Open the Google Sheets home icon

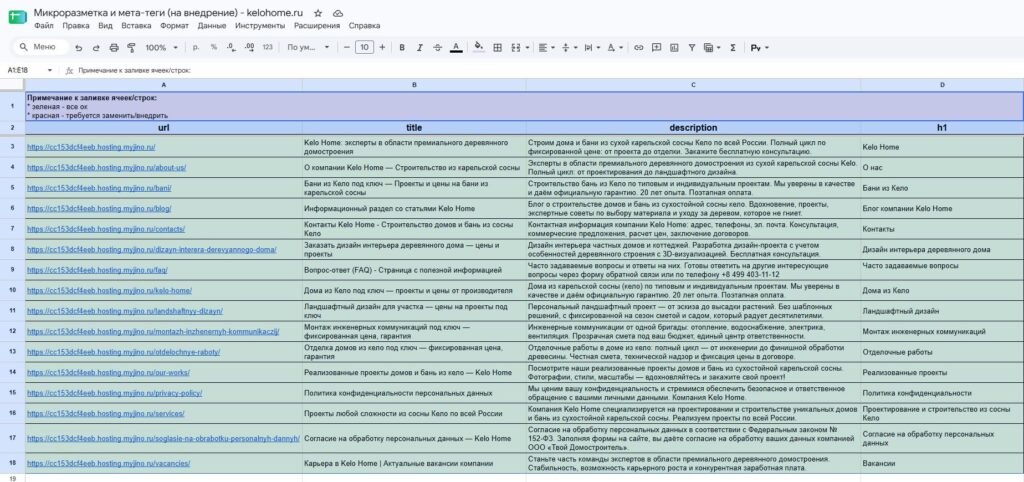pyautogui.click(x=18, y=18)
